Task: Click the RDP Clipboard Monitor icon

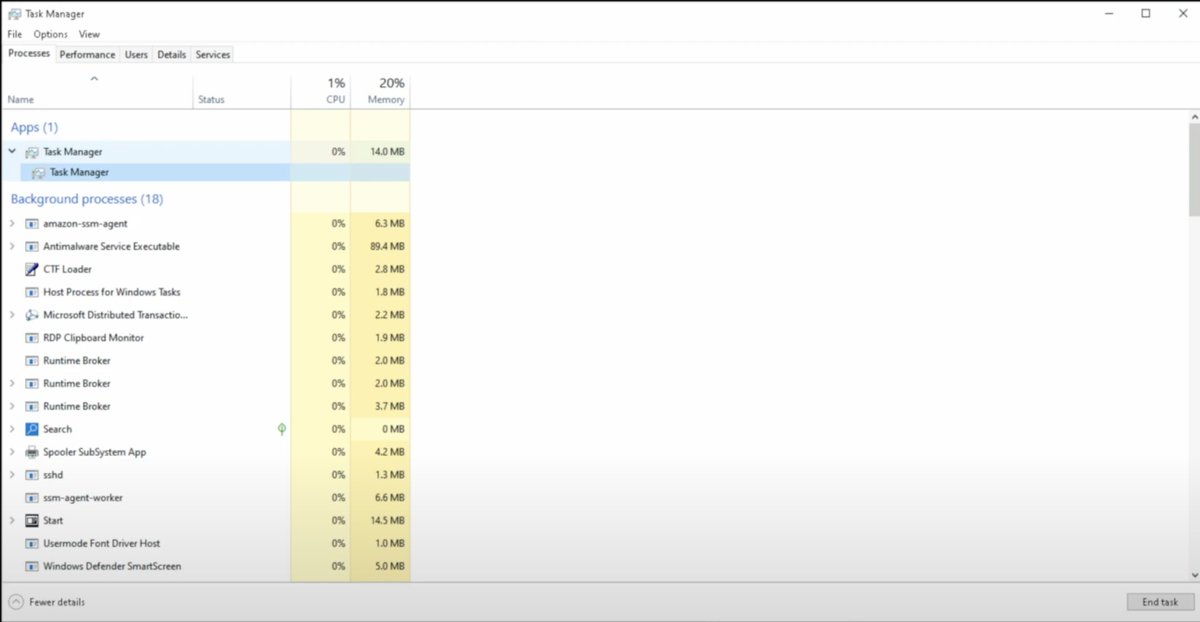Action: click(x=32, y=338)
